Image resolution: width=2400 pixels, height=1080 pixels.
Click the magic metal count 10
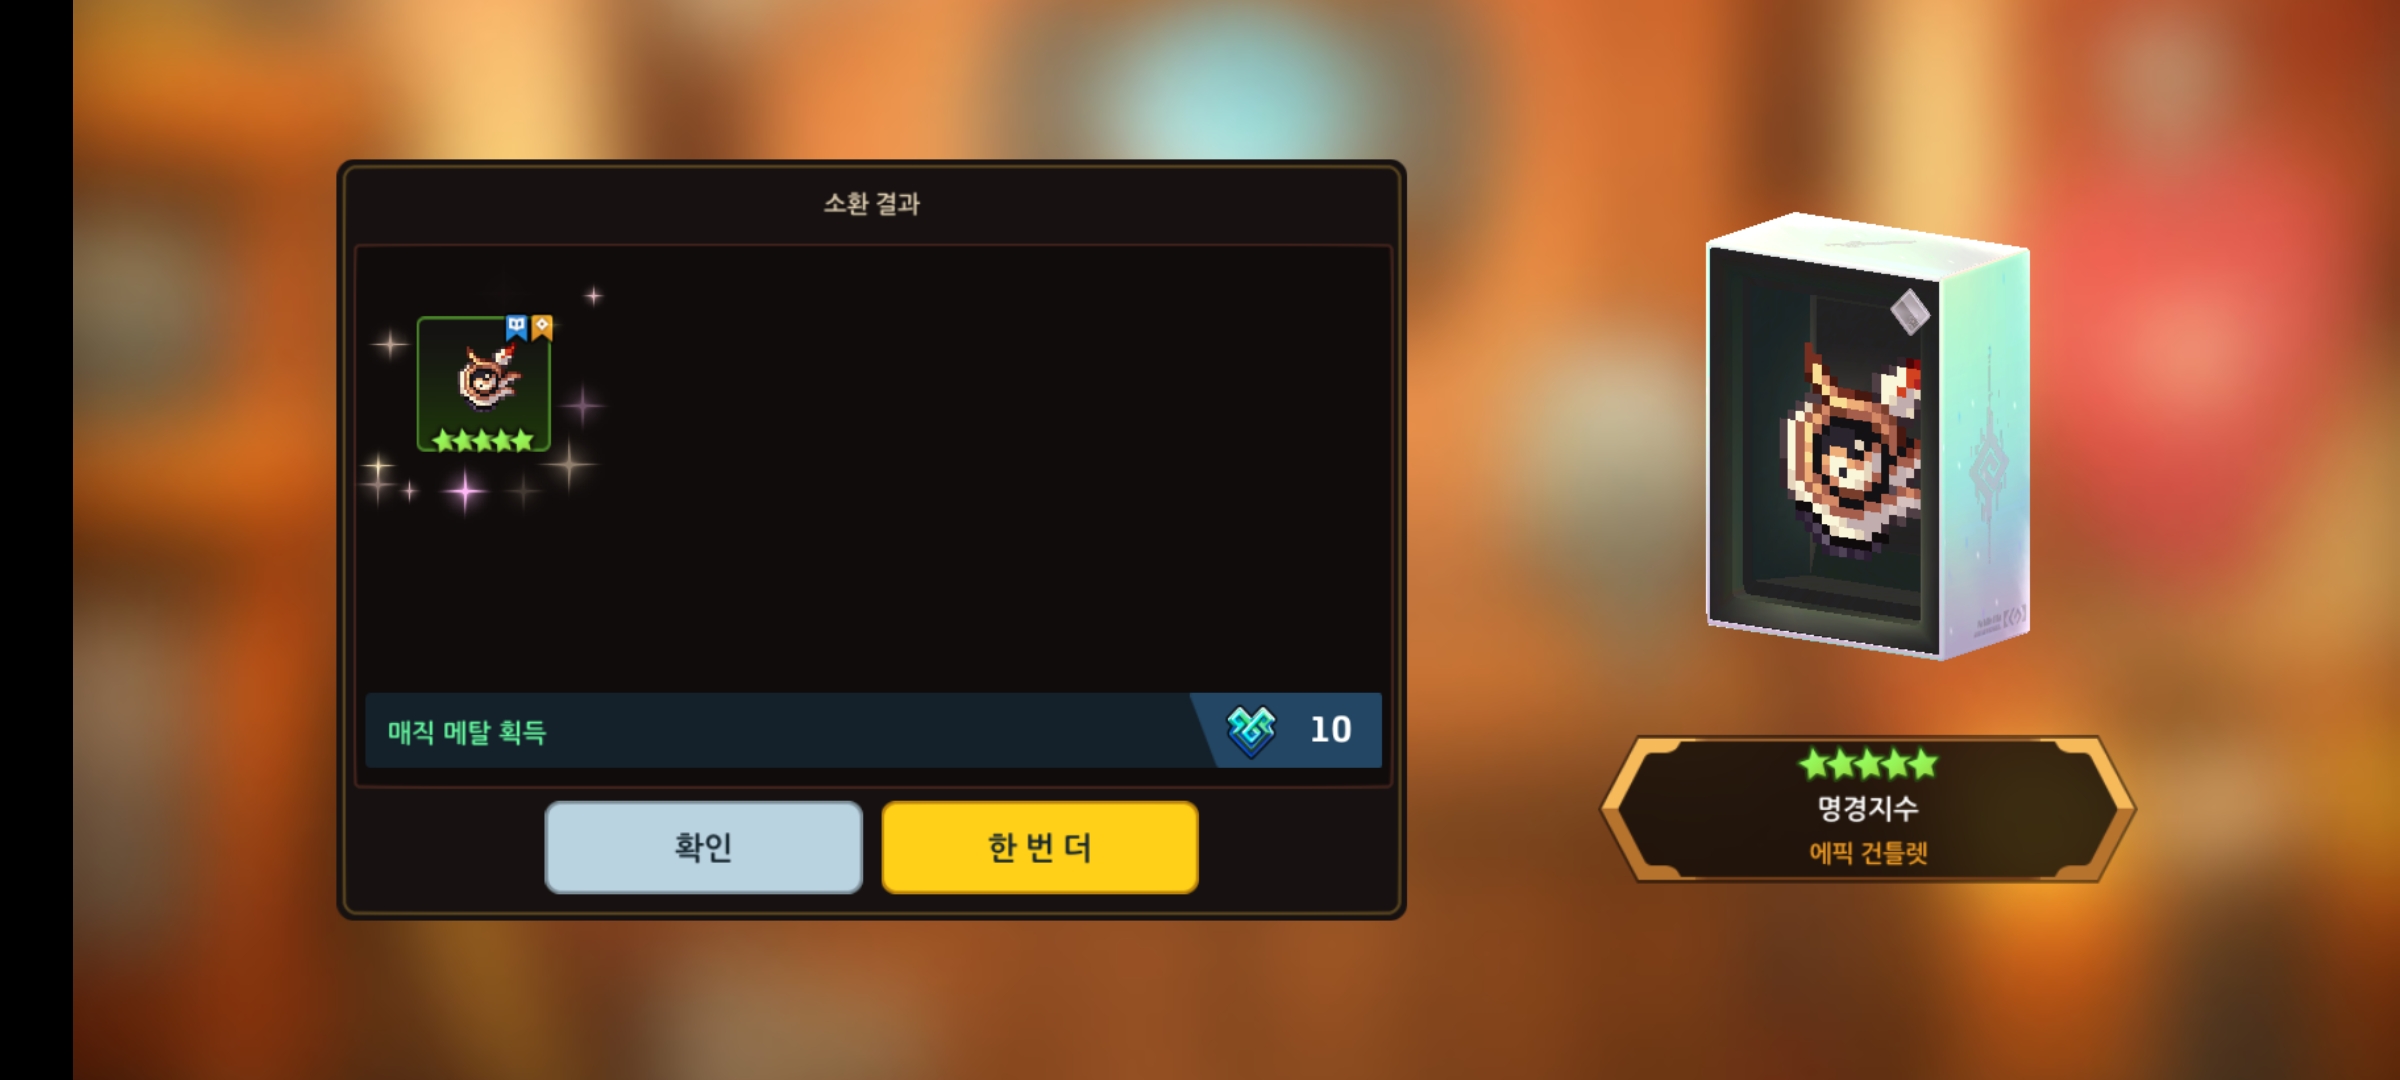click(x=1331, y=730)
